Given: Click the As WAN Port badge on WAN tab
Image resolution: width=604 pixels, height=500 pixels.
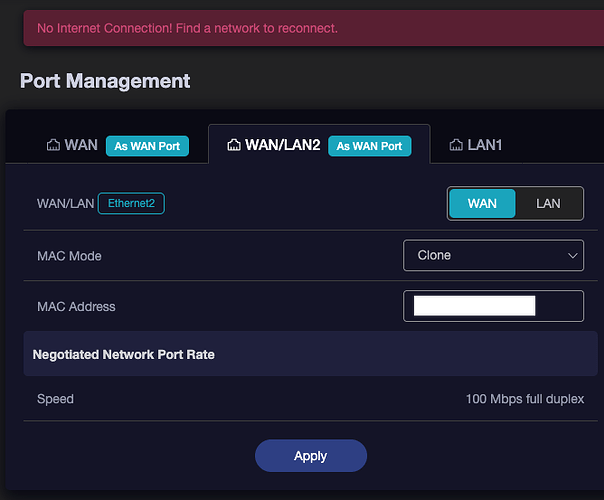Looking at the screenshot, I should 147,146.
